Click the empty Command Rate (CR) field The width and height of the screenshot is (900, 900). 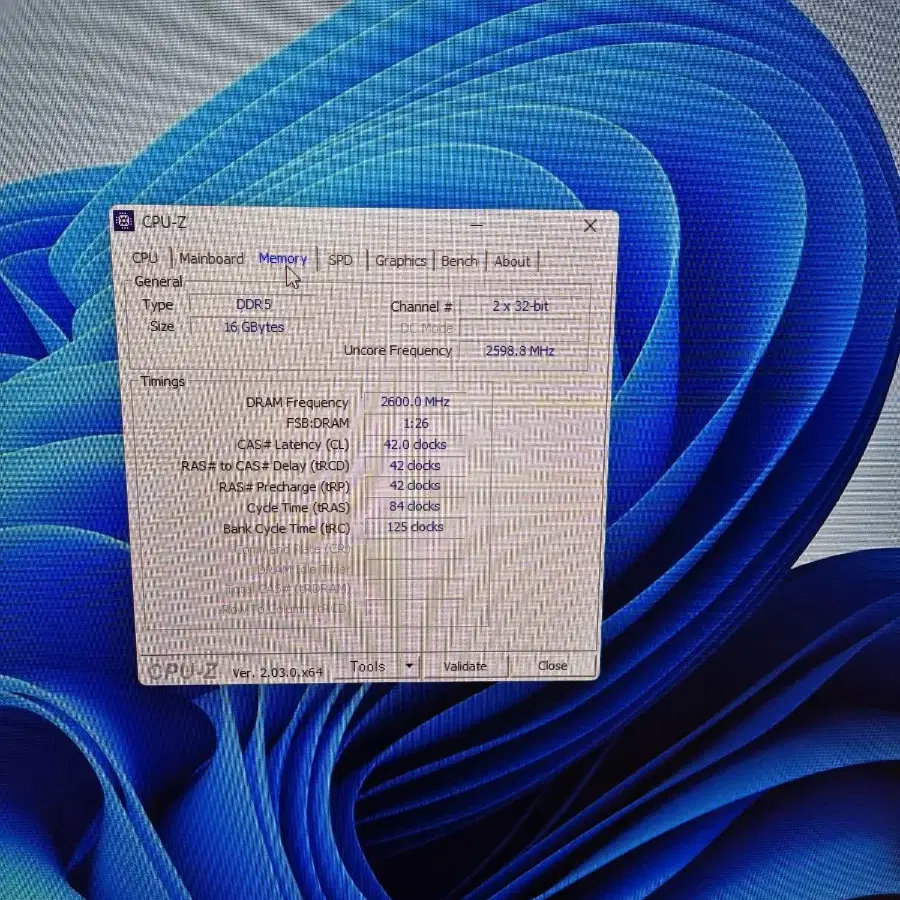point(415,548)
